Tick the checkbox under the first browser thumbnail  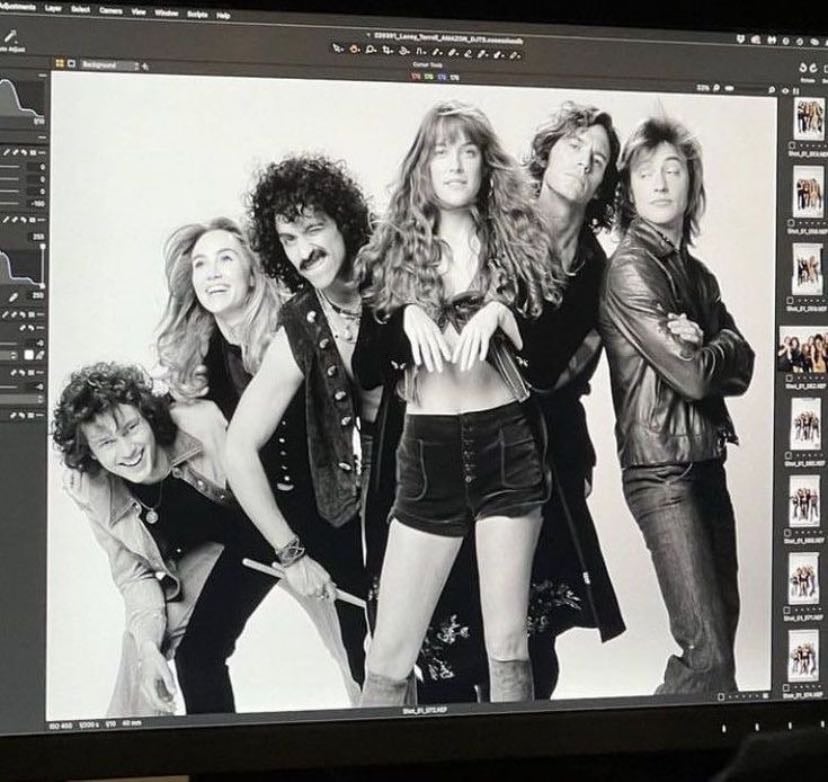coord(793,145)
